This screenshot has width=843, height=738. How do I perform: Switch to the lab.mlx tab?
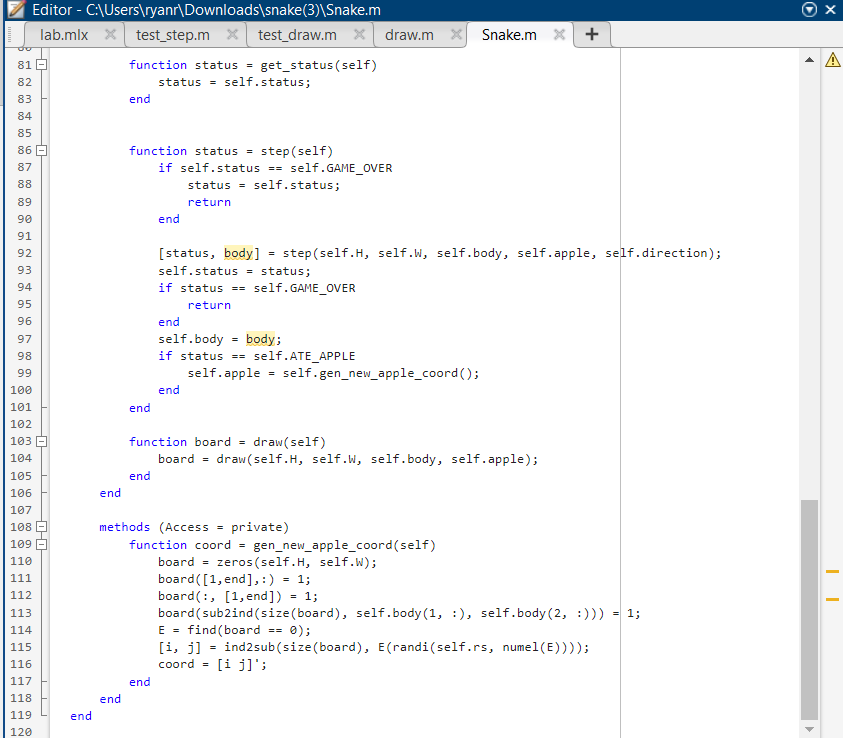coord(65,33)
